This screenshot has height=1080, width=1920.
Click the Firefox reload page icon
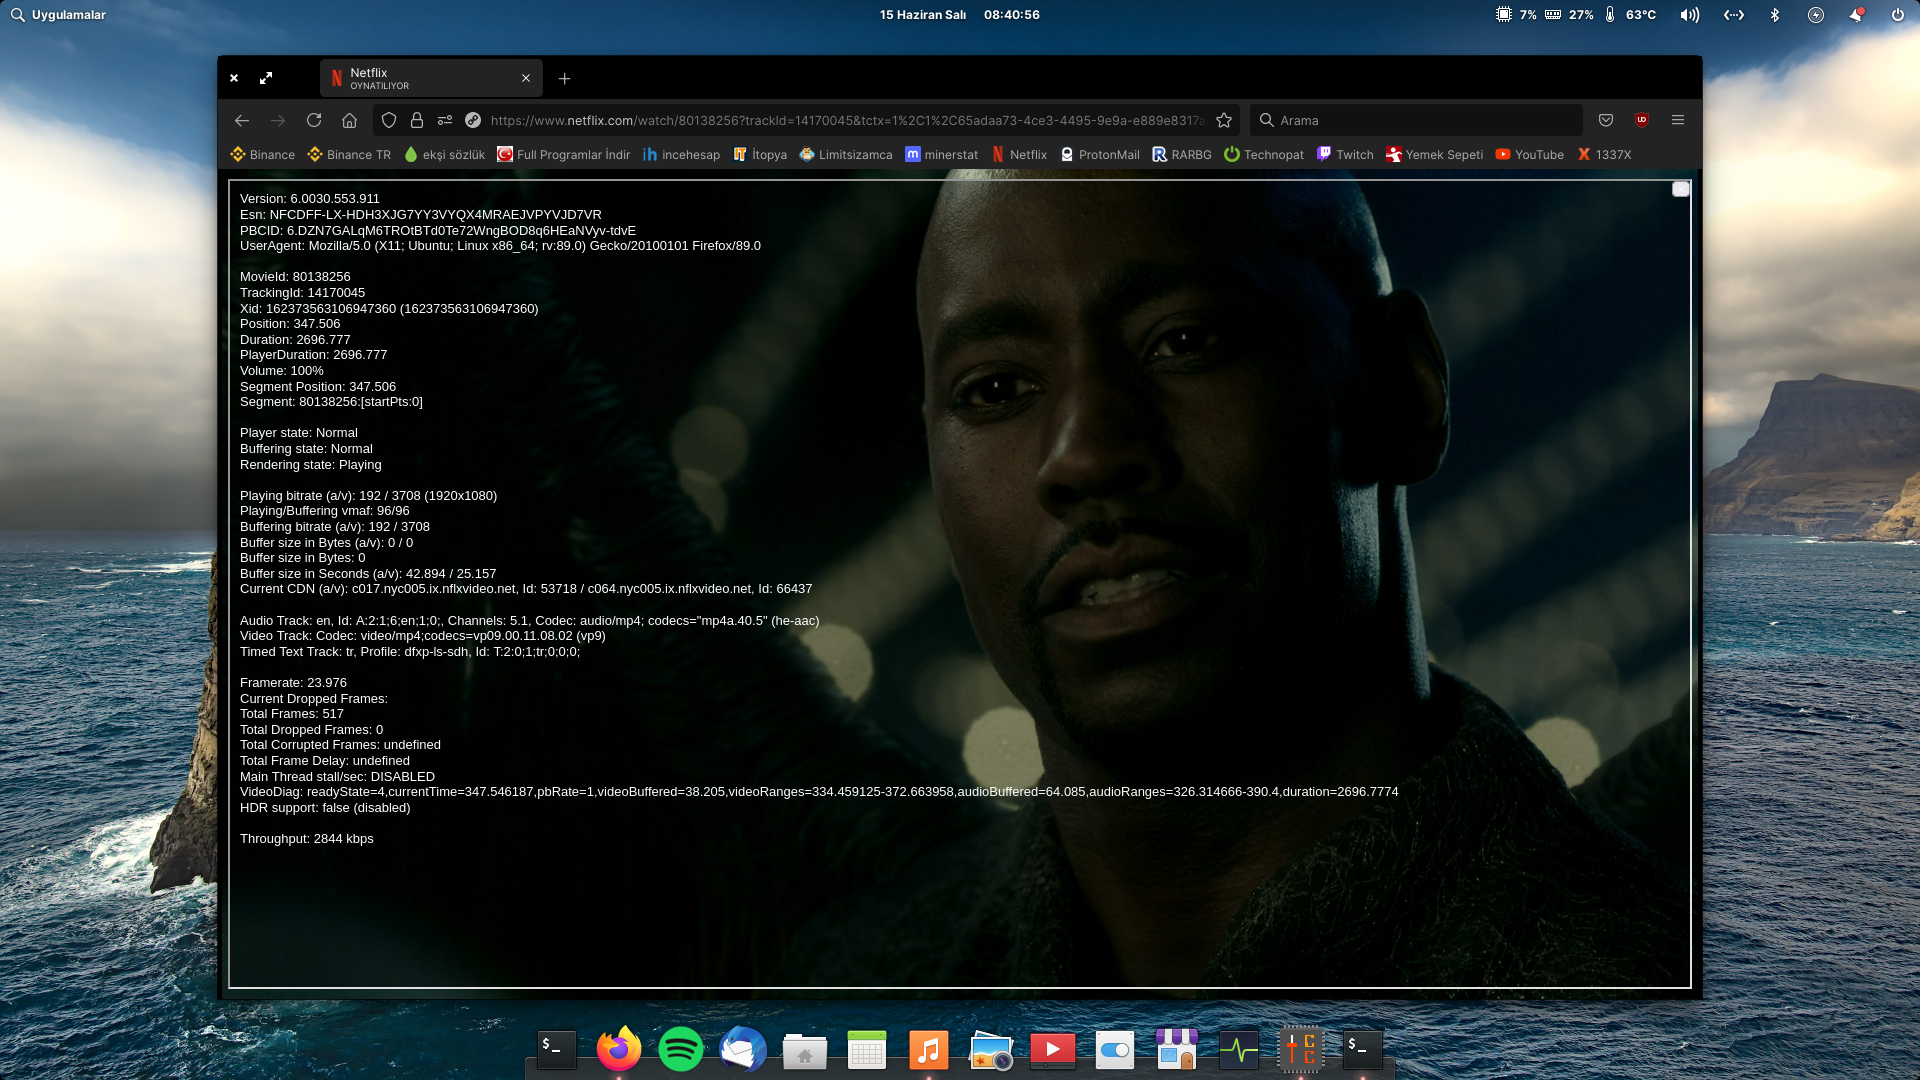(x=314, y=120)
